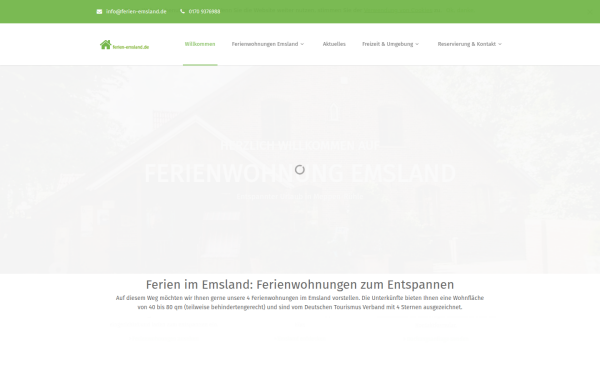Click the phone handset icon
600x375 pixels.
pyautogui.click(x=183, y=11)
